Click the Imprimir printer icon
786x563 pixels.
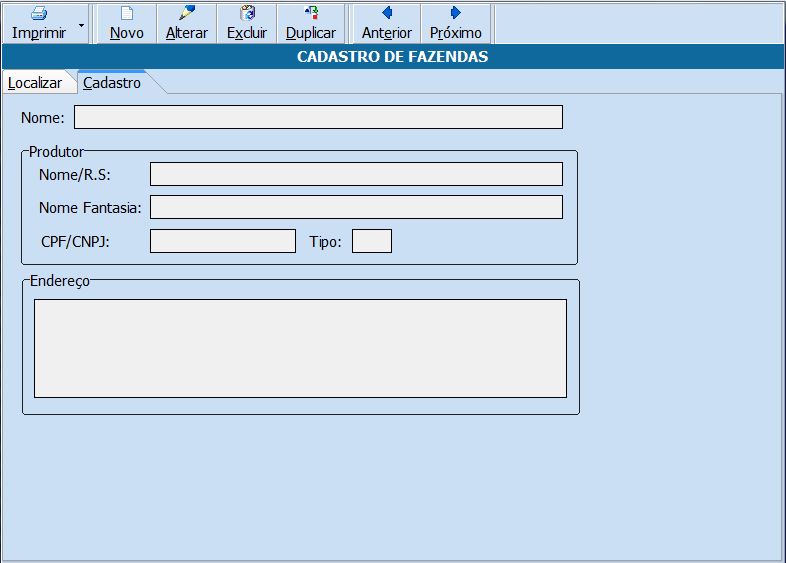click(x=39, y=14)
